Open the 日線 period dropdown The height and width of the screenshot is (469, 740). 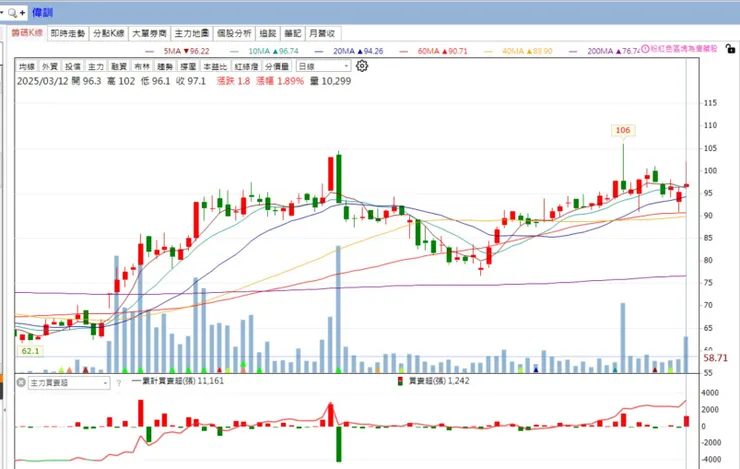(x=324, y=66)
